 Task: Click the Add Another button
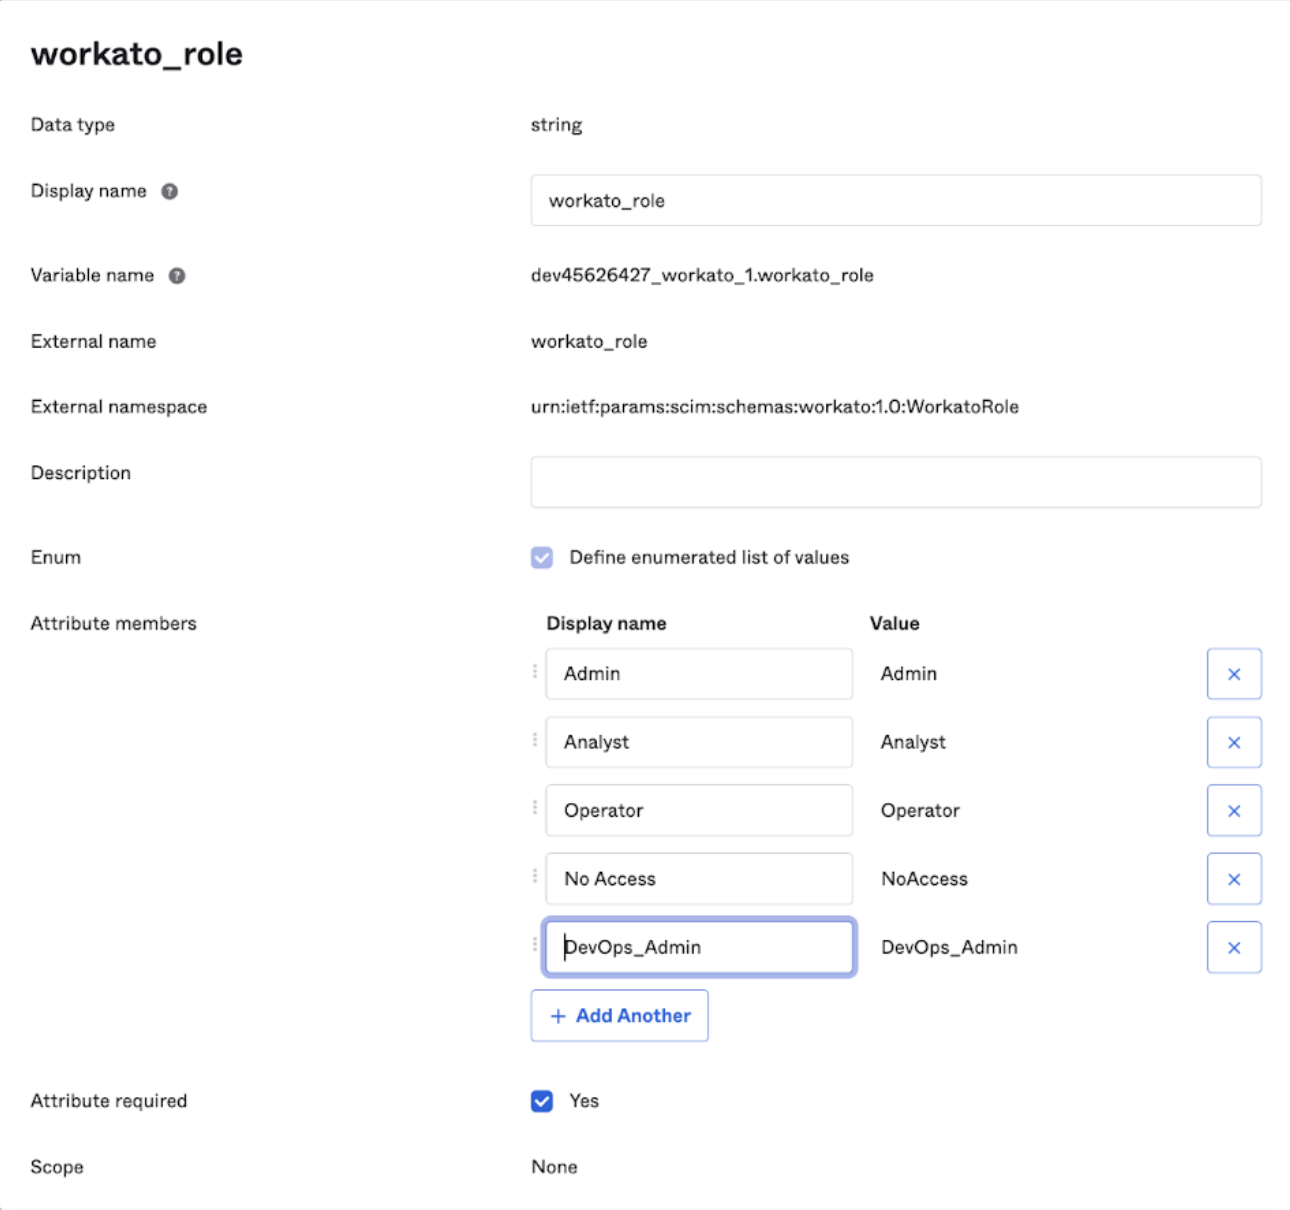click(619, 1015)
